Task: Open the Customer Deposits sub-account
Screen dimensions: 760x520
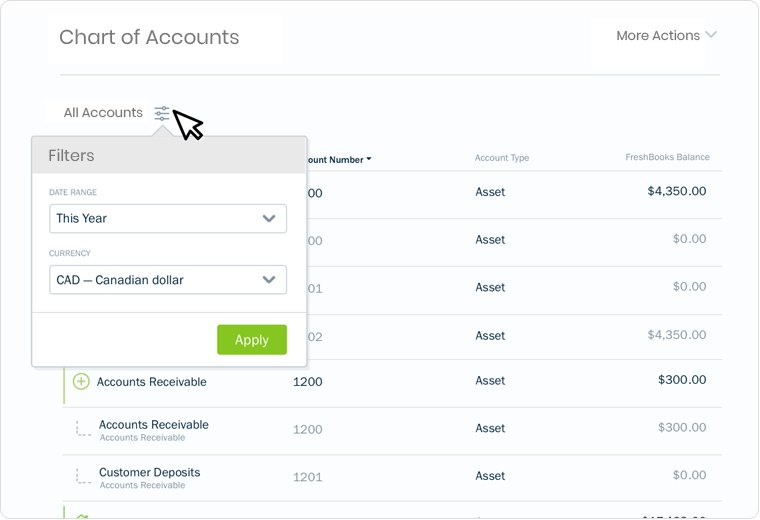Action: tap(149, 473)
